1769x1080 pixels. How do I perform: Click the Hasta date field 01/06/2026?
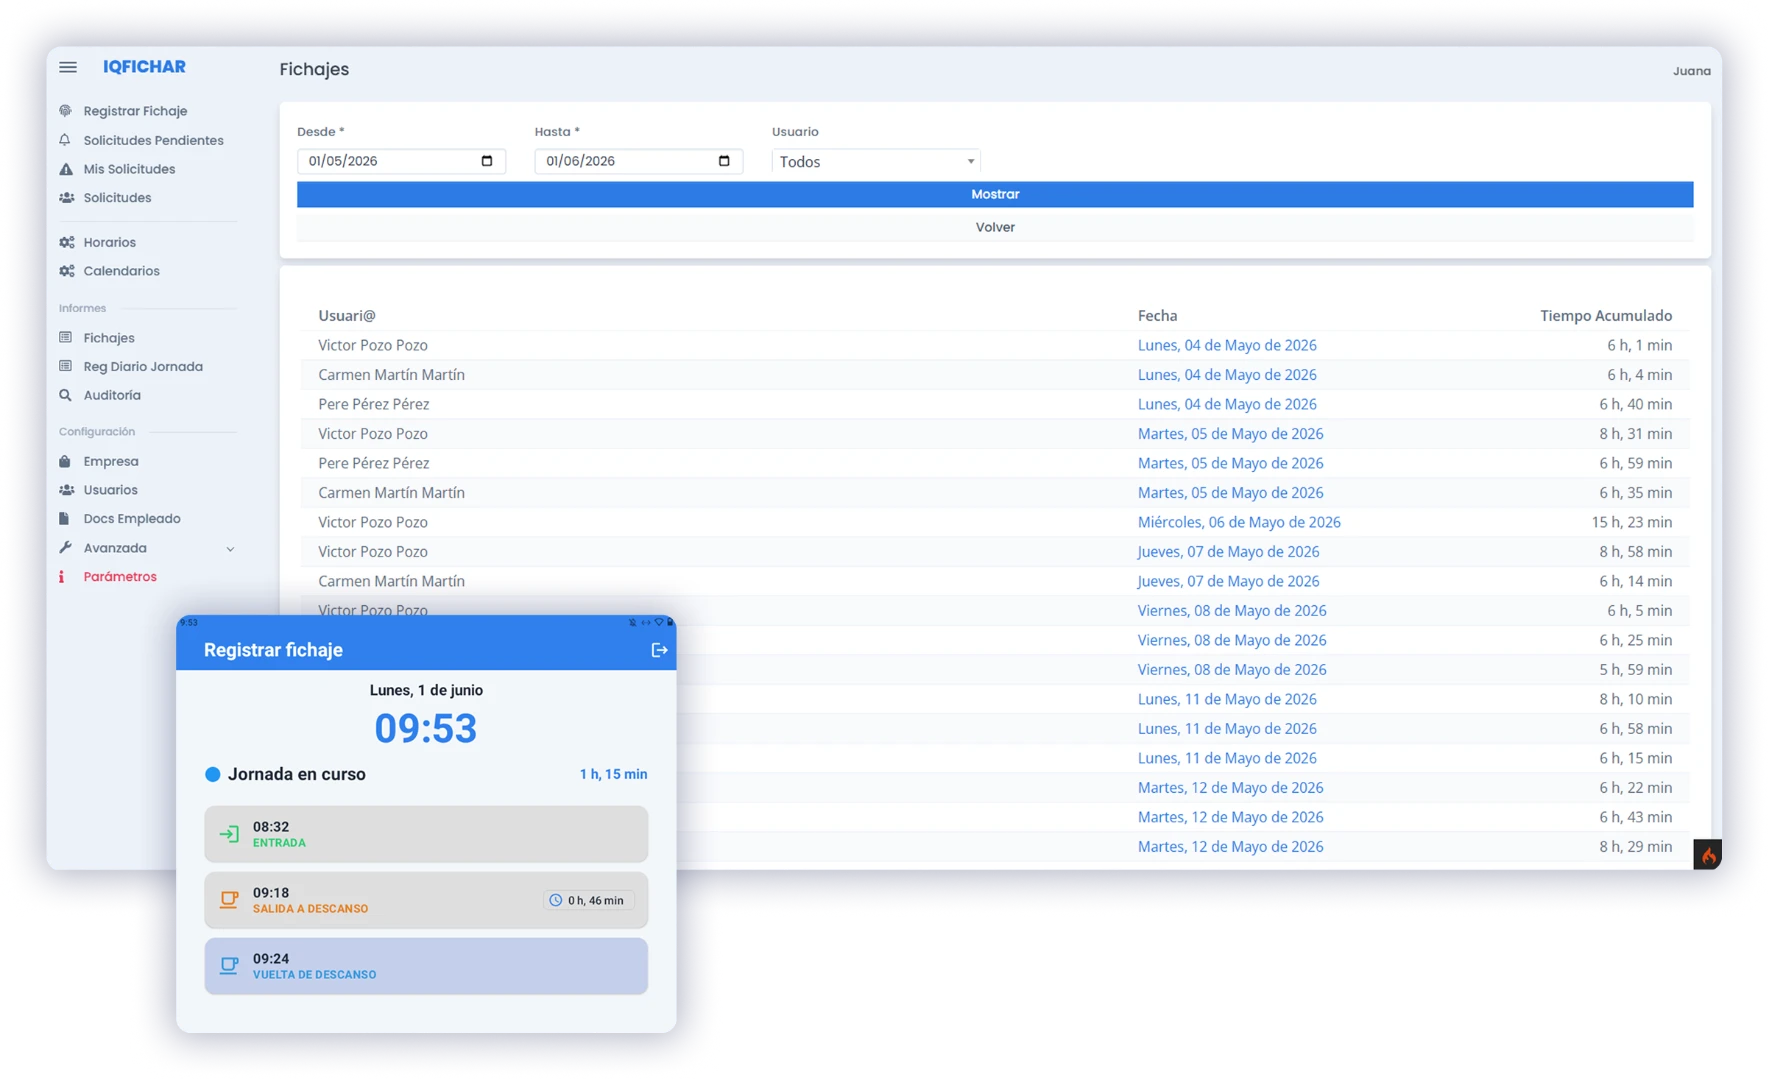638,161
